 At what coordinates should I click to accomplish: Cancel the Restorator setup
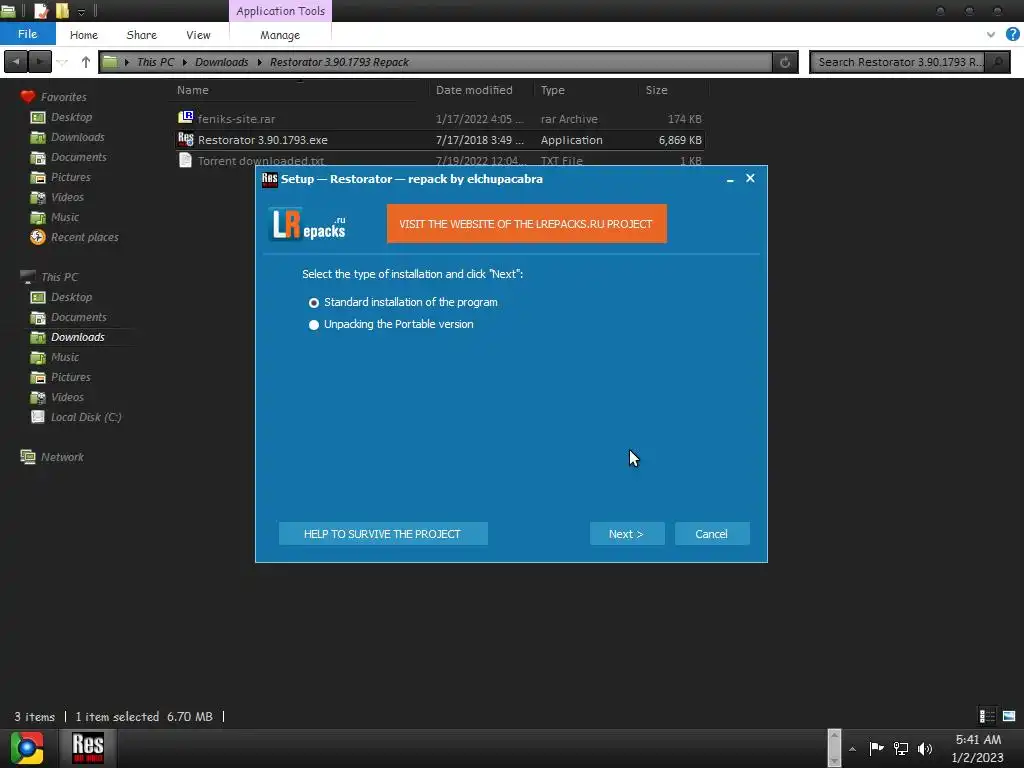coord(712,534)
